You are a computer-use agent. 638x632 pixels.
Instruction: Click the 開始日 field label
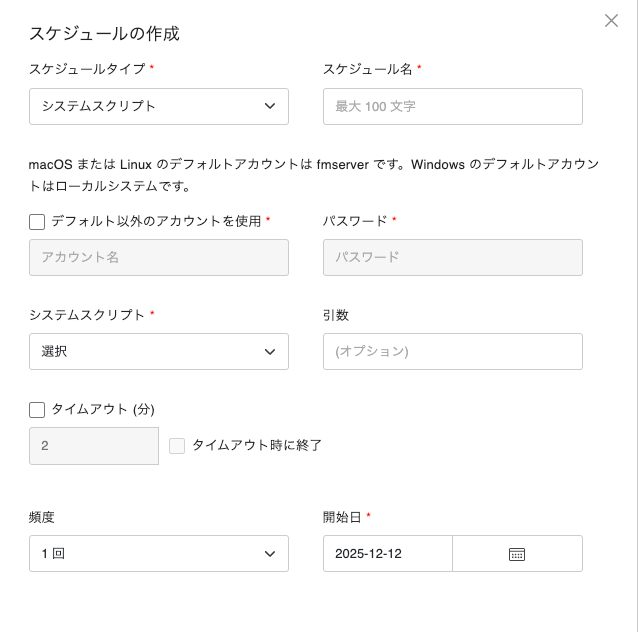(343, 517)
